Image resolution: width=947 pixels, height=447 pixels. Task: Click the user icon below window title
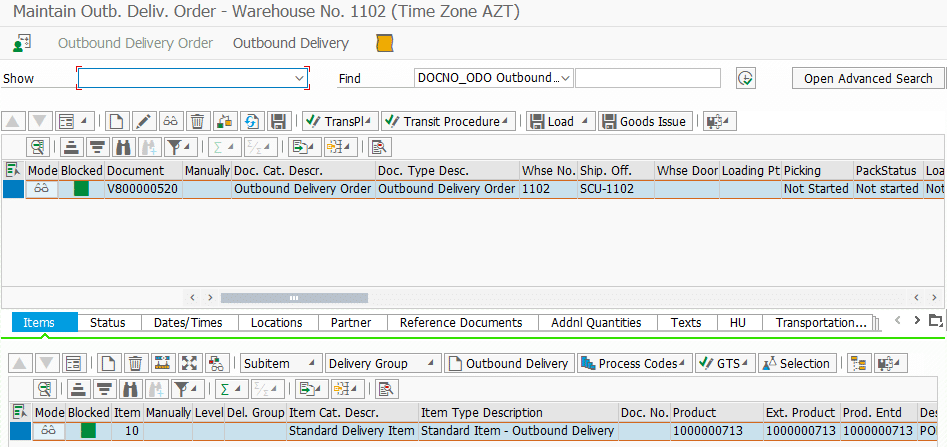[x=22, y=43]
